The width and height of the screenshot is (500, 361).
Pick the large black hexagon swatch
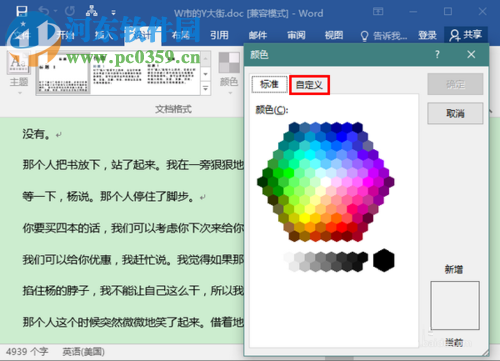tap(384, 260)
